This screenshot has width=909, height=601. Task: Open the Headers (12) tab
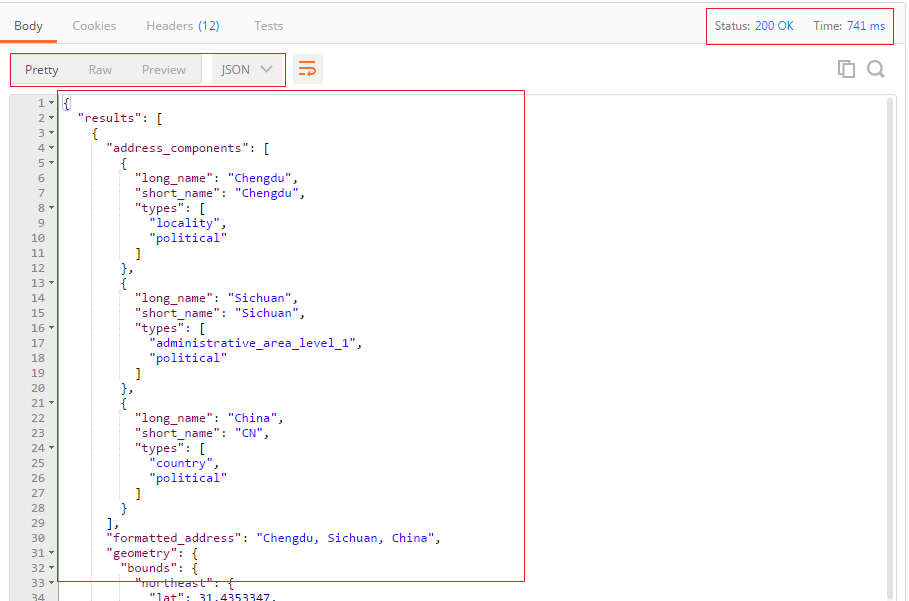183,26
